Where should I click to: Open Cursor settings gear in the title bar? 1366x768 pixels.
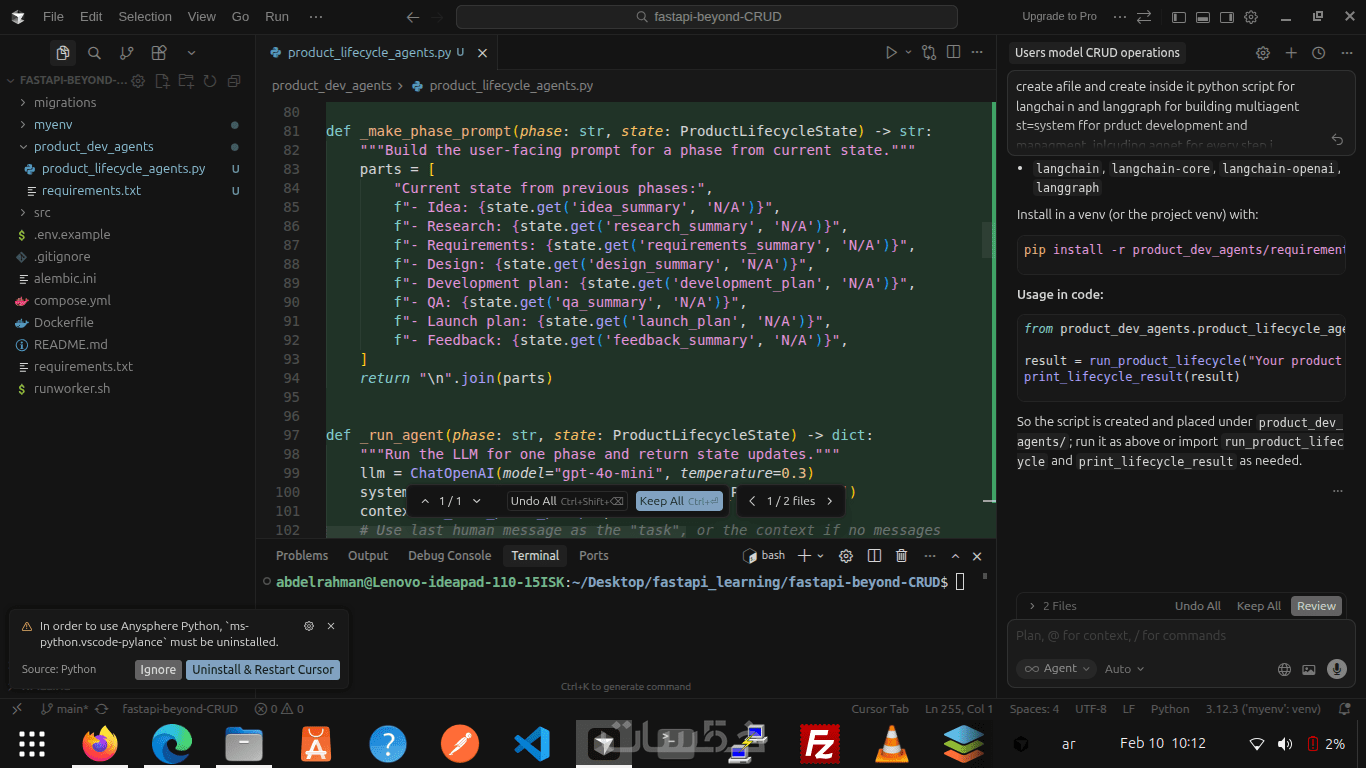(x=1251, y=17)
